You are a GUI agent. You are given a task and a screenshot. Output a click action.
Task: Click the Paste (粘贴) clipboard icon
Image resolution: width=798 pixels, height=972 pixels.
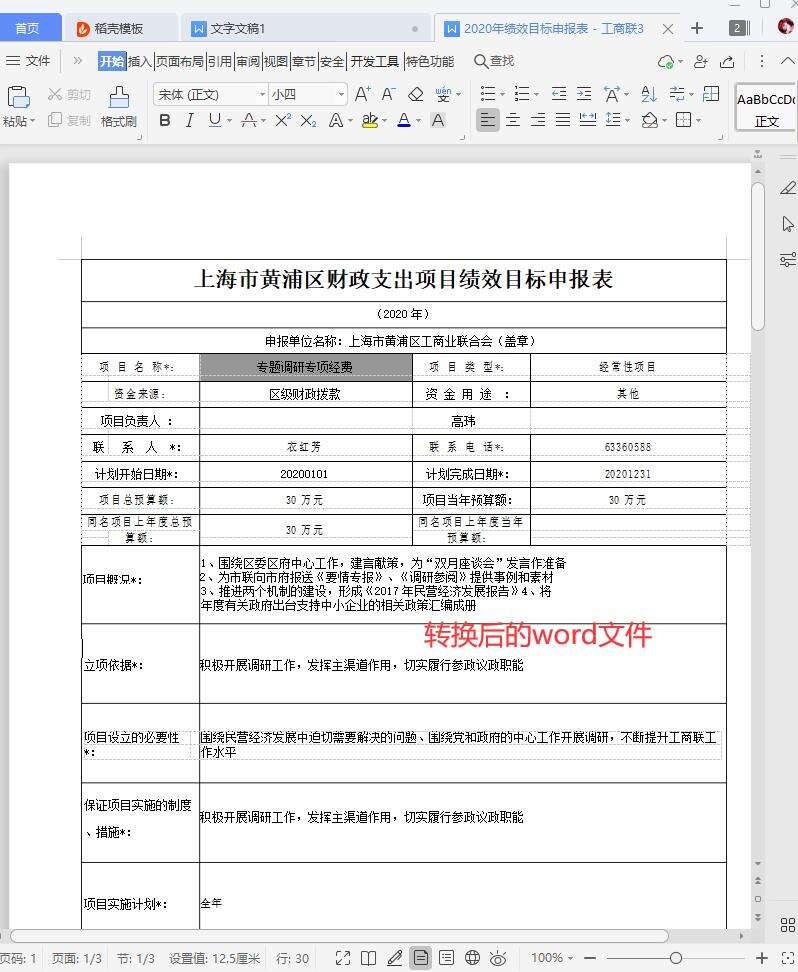(18, 97)
